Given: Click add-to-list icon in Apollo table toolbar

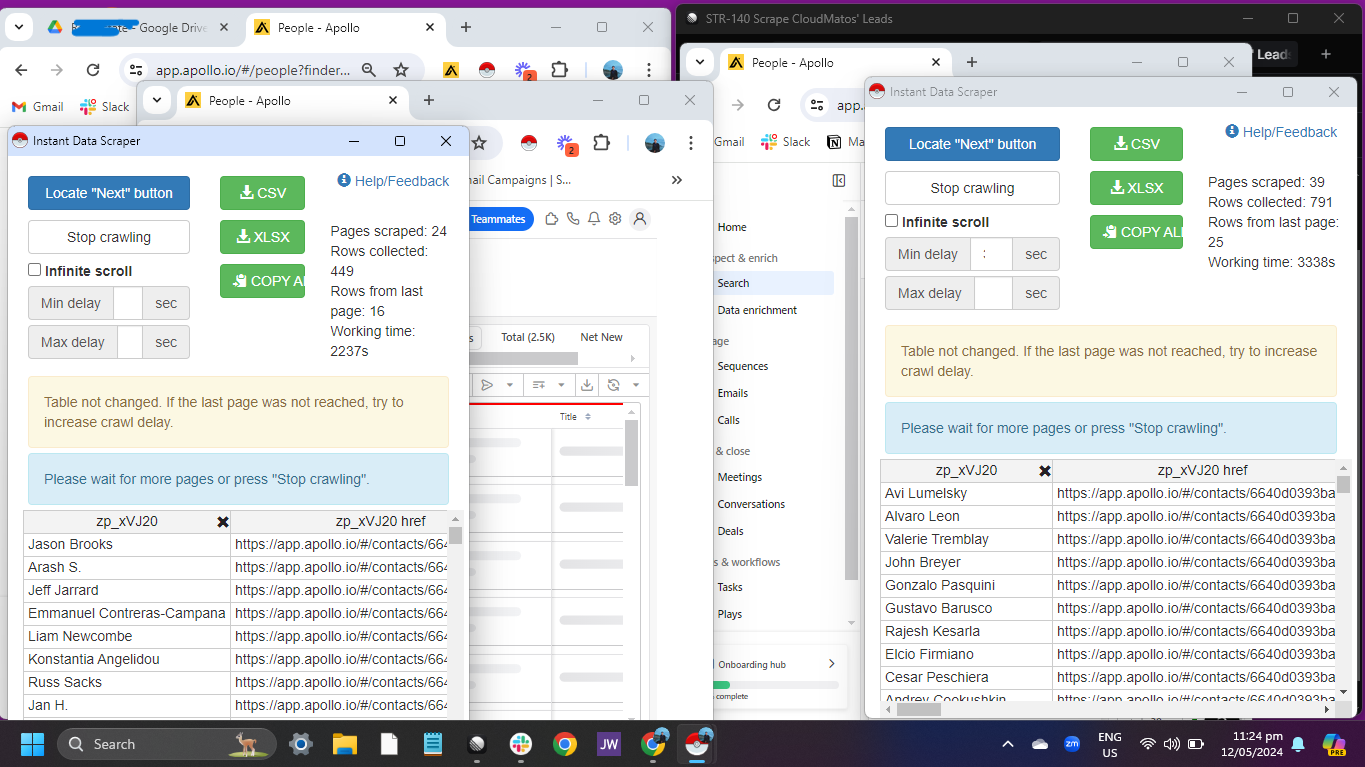Looking at the screenshot, I should click(538, 385).
